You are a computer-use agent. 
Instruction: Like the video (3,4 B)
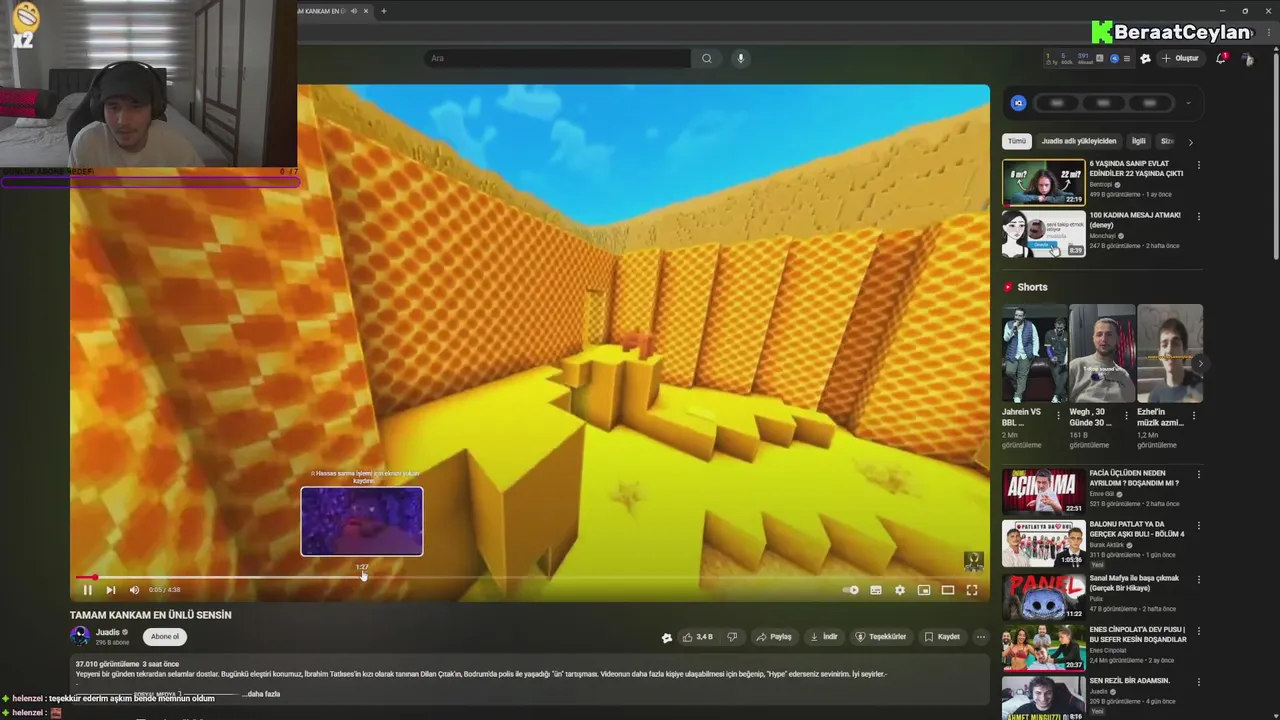point(698,637)
